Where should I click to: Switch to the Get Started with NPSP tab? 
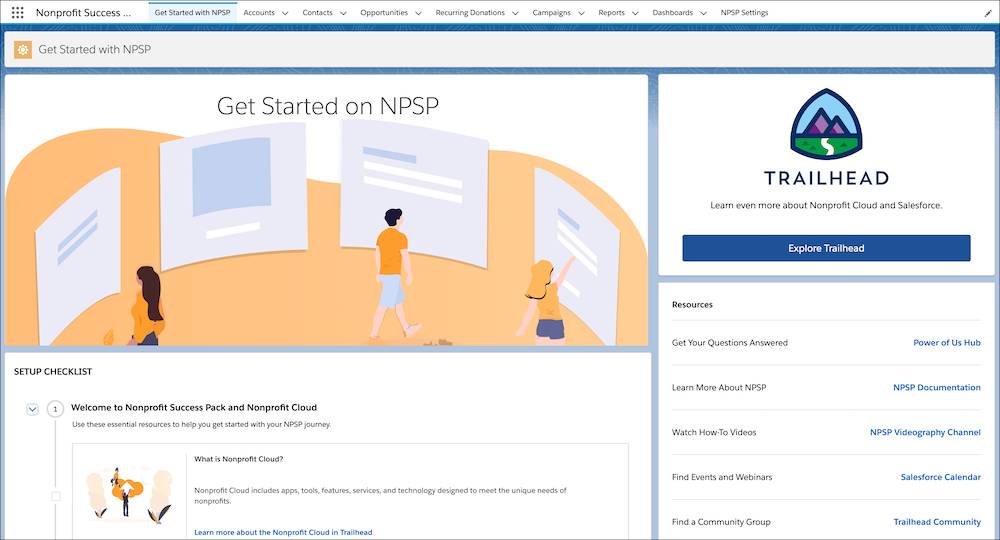tap(193, 12)
